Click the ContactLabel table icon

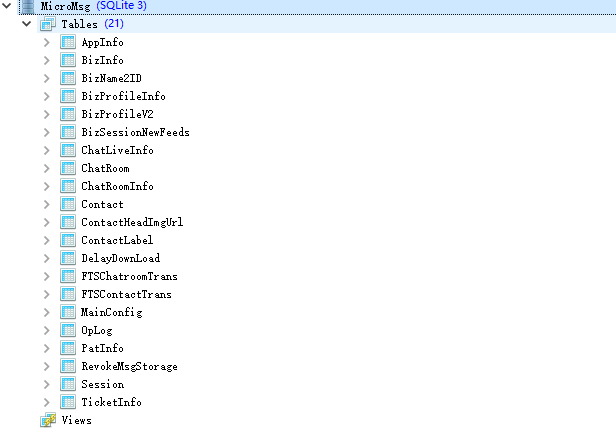click(x=68, y=240)
